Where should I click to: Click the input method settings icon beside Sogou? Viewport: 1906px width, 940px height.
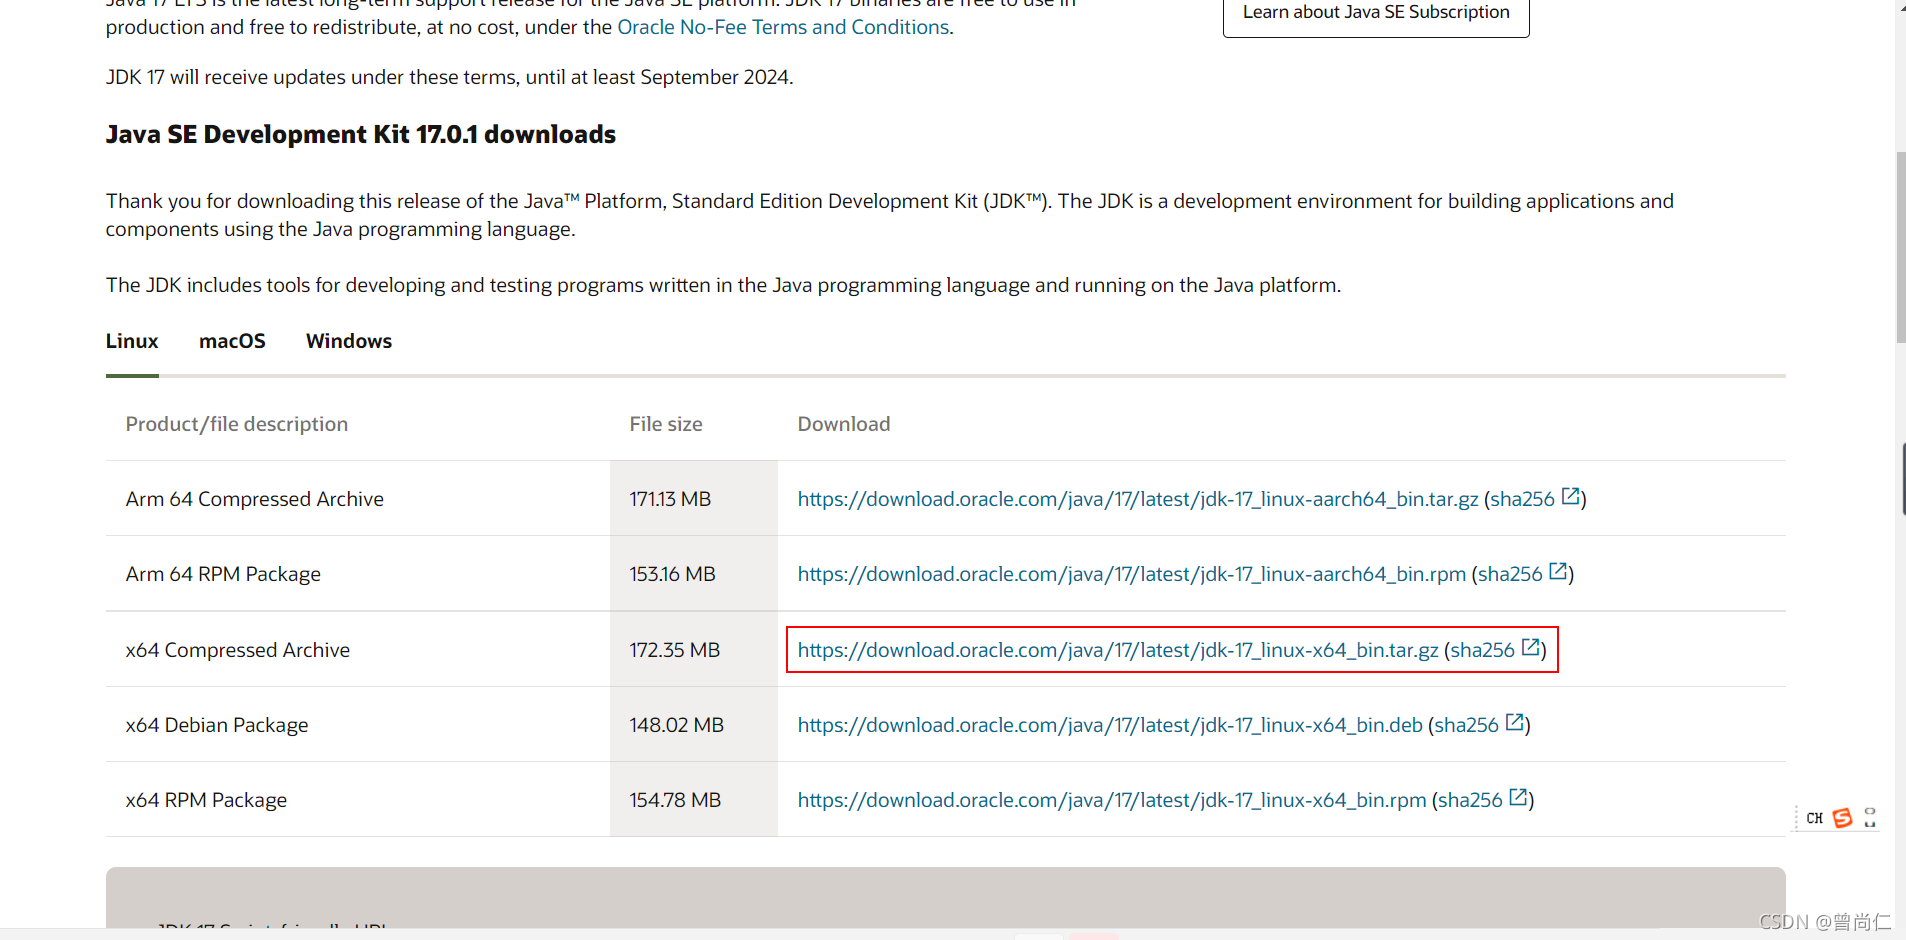[1870, 818]
